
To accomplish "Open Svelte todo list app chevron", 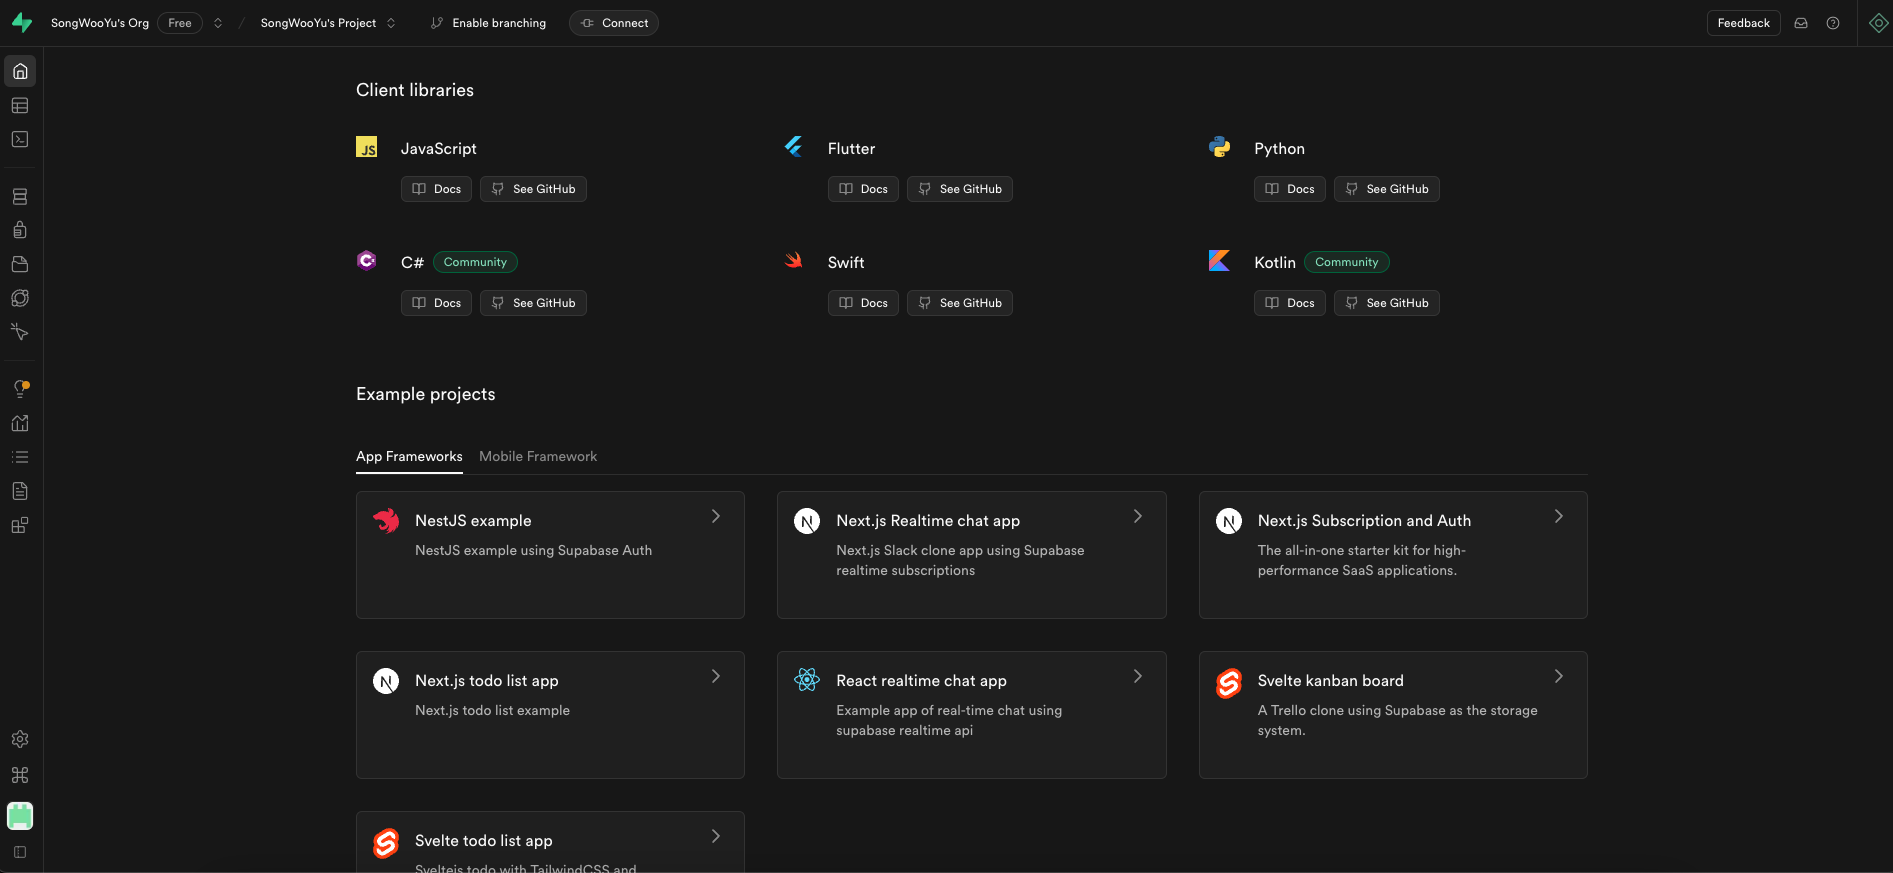I will point(716,836).
